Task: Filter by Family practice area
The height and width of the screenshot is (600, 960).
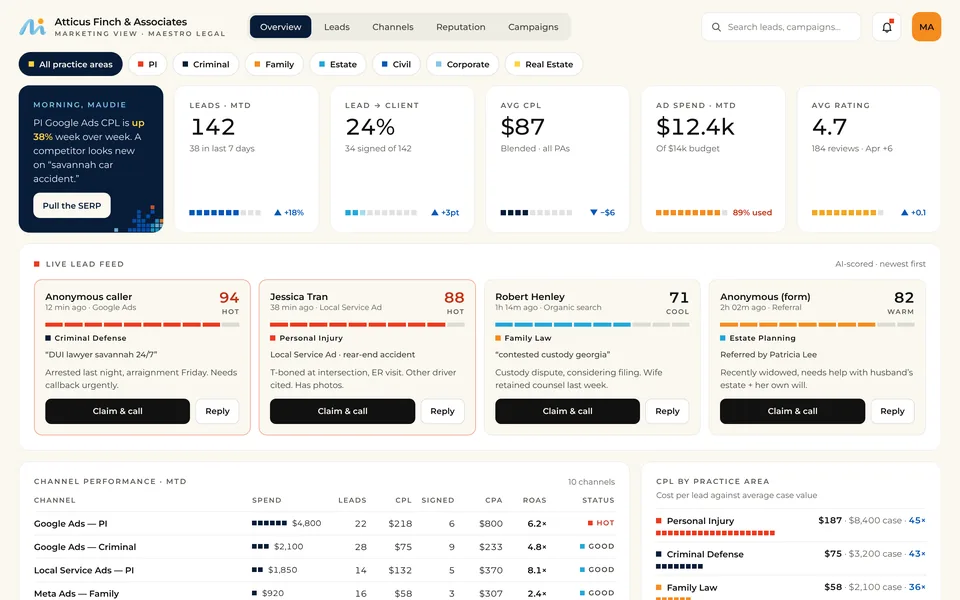Action: [x=274, y=64]
